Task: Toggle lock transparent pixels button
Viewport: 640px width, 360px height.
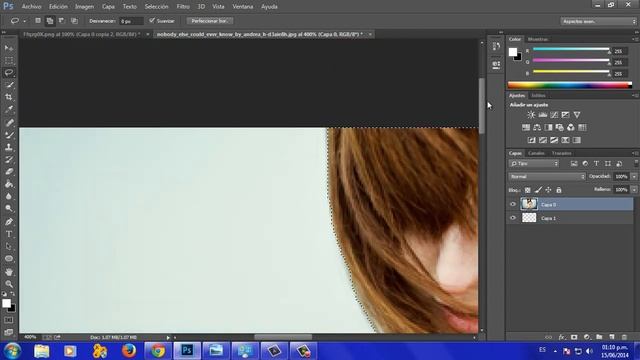Action: [x=528, y=190]
